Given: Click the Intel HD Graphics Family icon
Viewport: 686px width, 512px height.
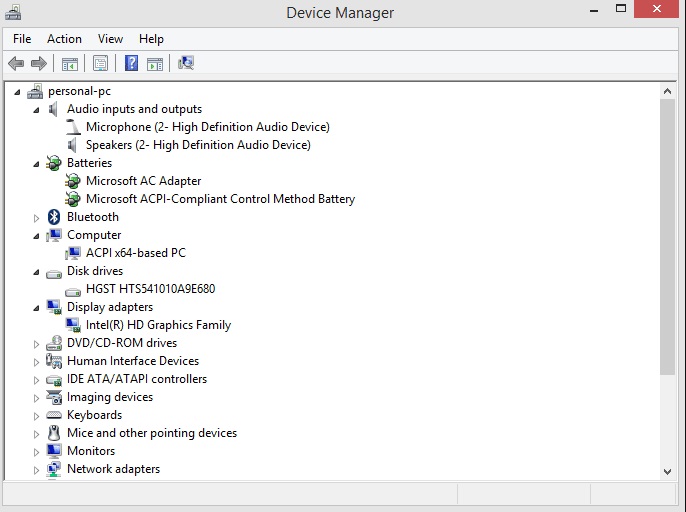Looking at the screenshot, I should [73, 325].
